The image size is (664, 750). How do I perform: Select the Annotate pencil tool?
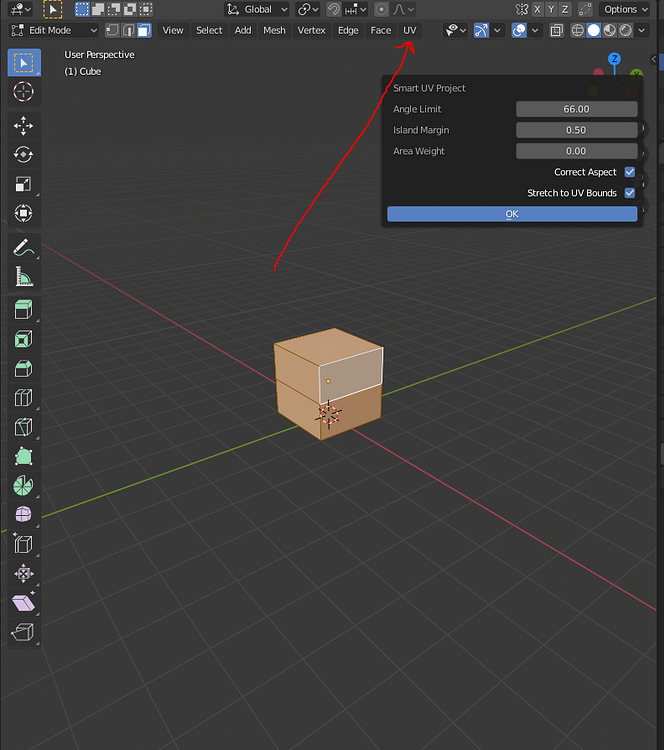pos(24,247)
